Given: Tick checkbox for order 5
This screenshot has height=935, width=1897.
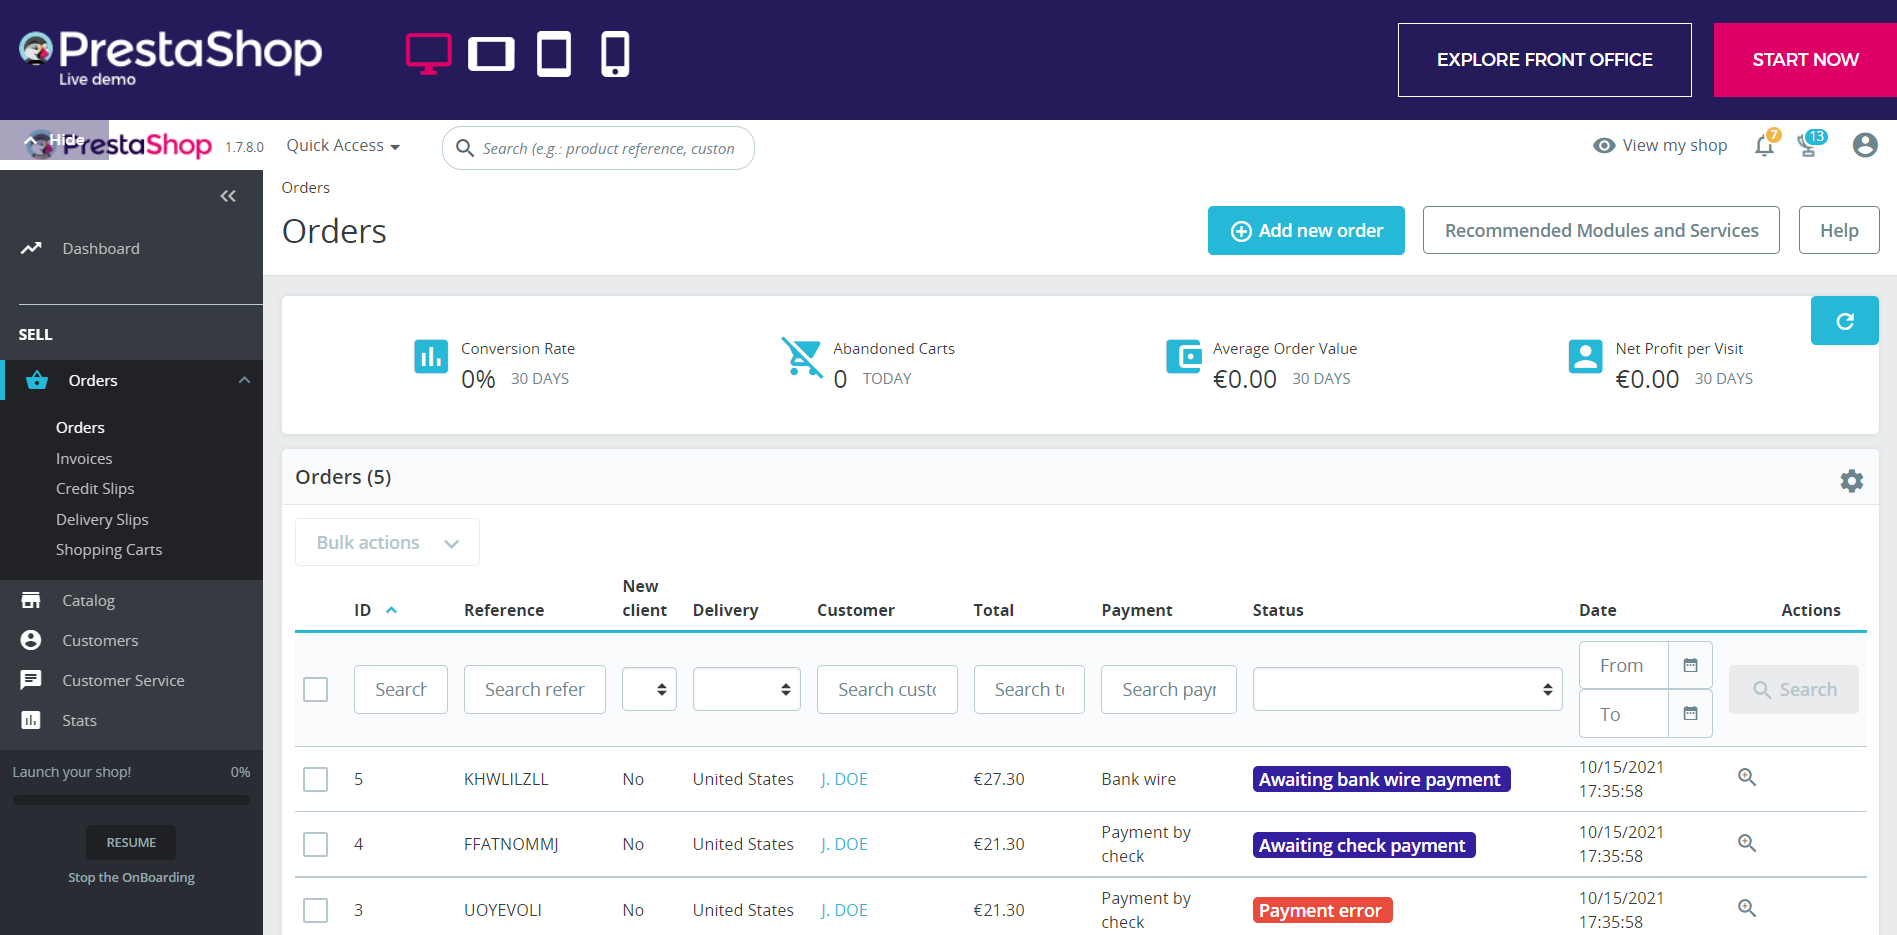Looking at the screenshot, I should pos(316,779).
